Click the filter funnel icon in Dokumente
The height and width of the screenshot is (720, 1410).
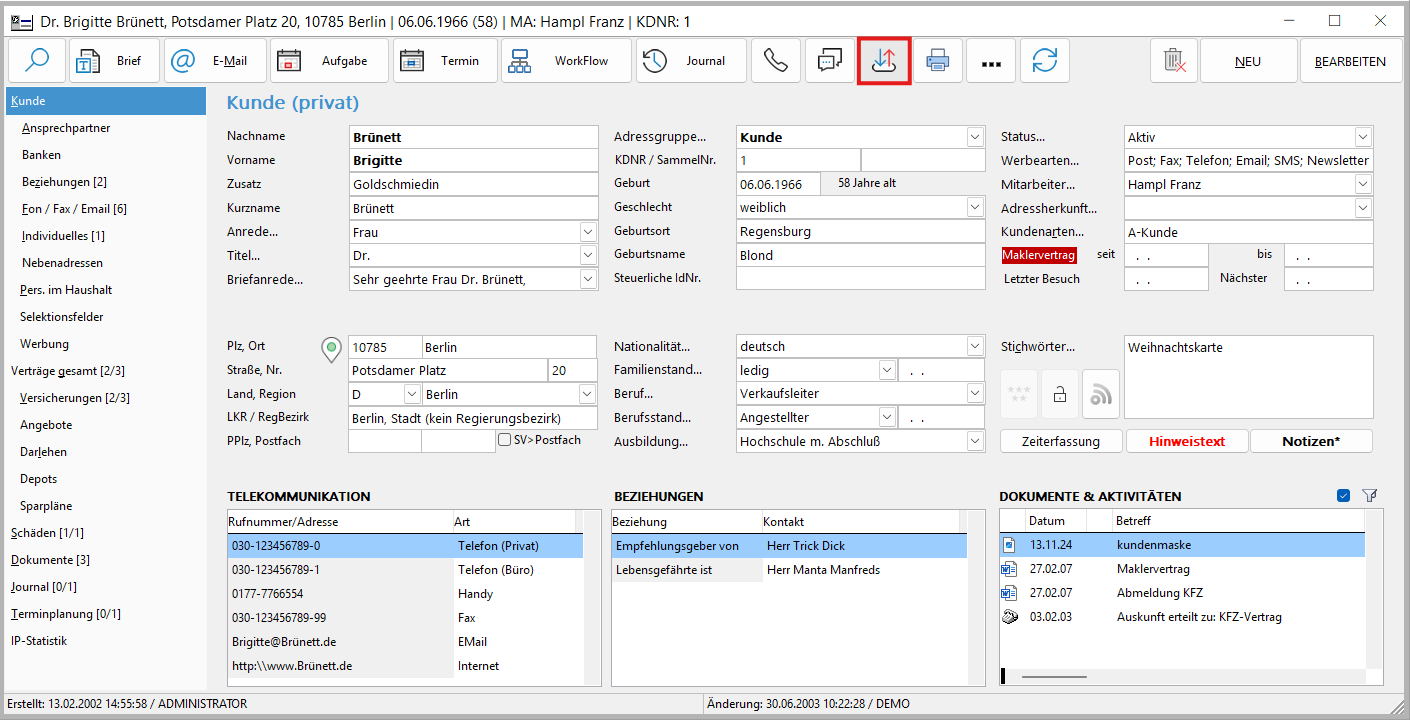(1370, 496)
